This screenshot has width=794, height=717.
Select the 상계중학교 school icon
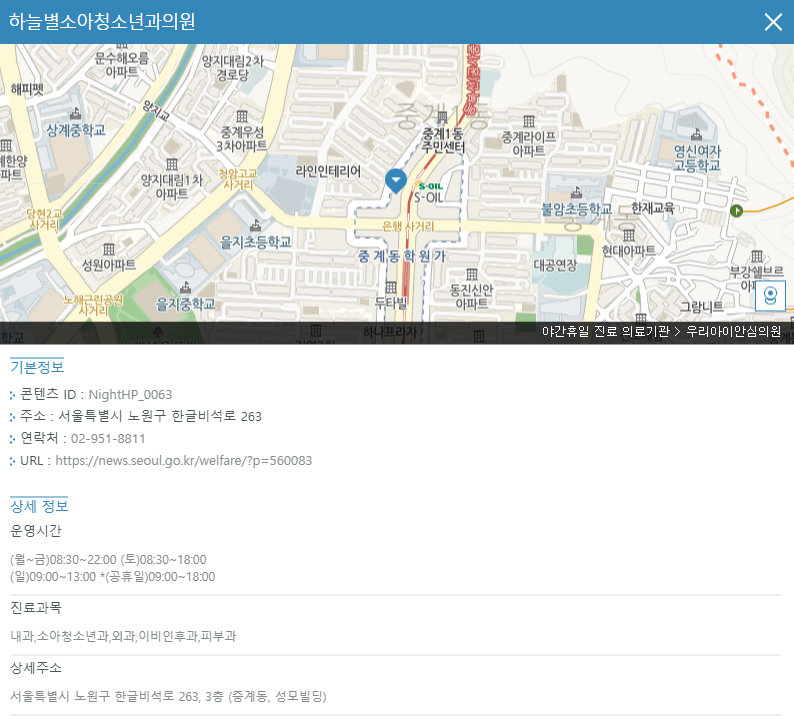pyautogui.click(x=75, y=113)
